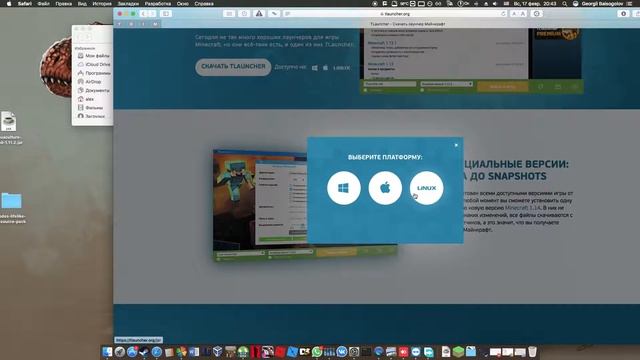Click the launcher screenshot behind the popup
Viewport: 640px width, 360px height.
[x=260, y=205]
